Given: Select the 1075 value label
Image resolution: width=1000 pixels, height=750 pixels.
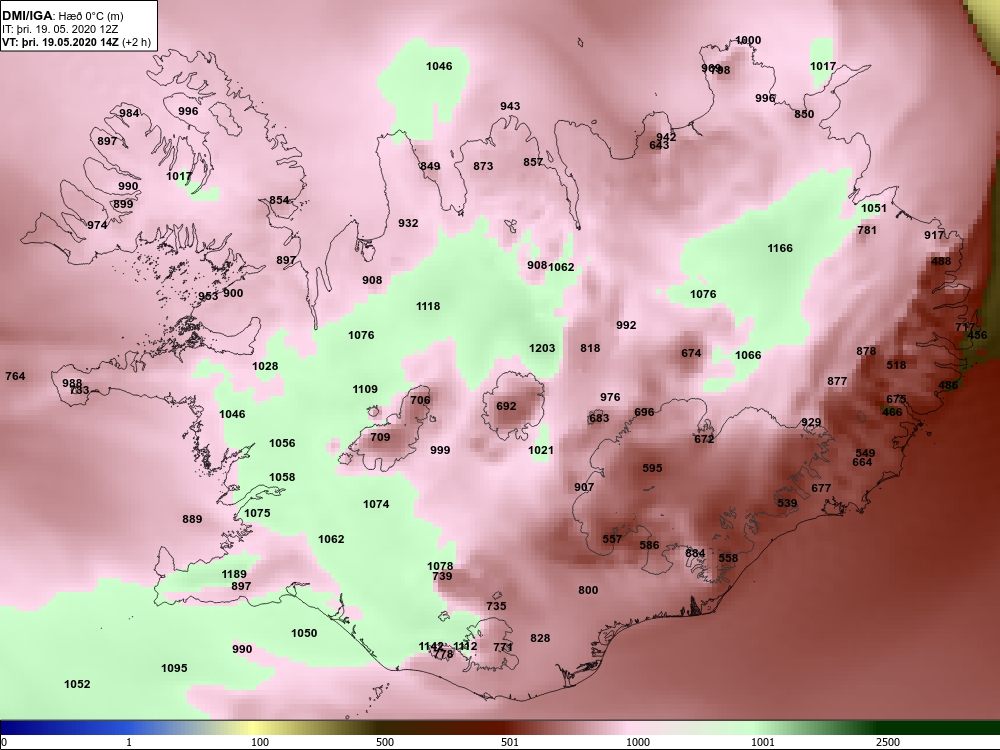Looking at the screenshot, I should coord(257,513).
